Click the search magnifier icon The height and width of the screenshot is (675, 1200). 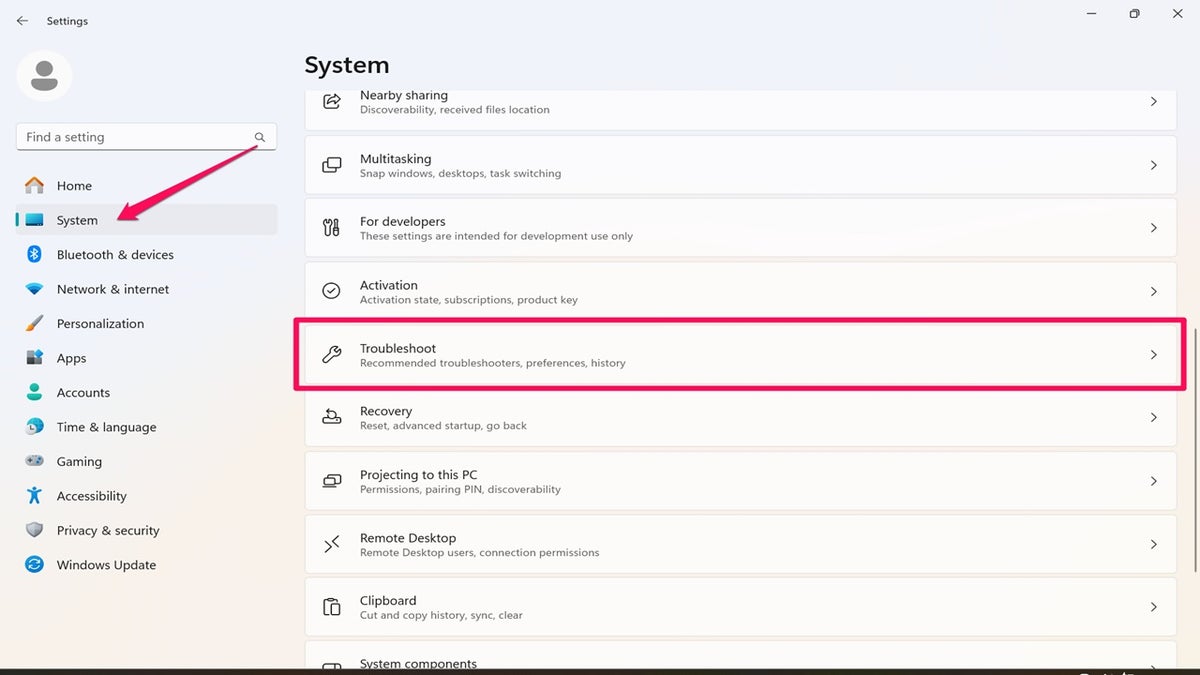click(260, 137)
